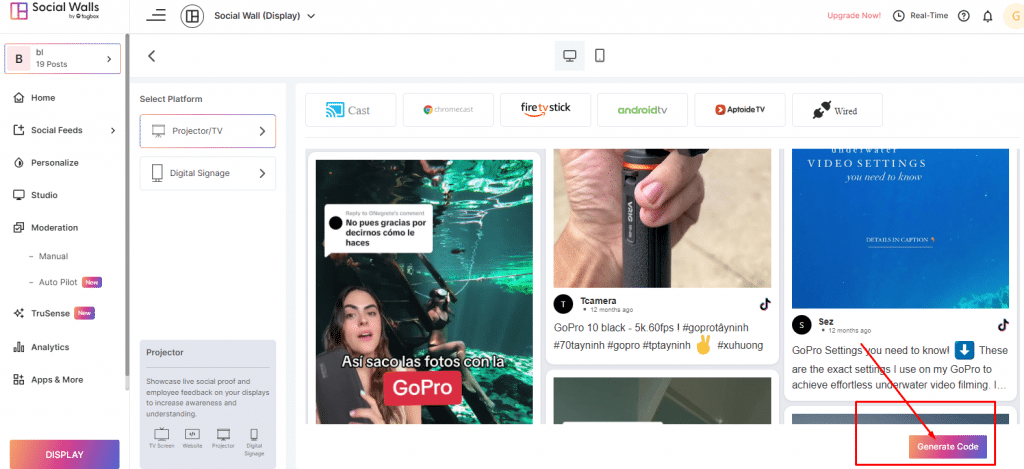This screenshot has width=1024, height=469.
Task: Choose the Android TV option
Action: point(643,110)
